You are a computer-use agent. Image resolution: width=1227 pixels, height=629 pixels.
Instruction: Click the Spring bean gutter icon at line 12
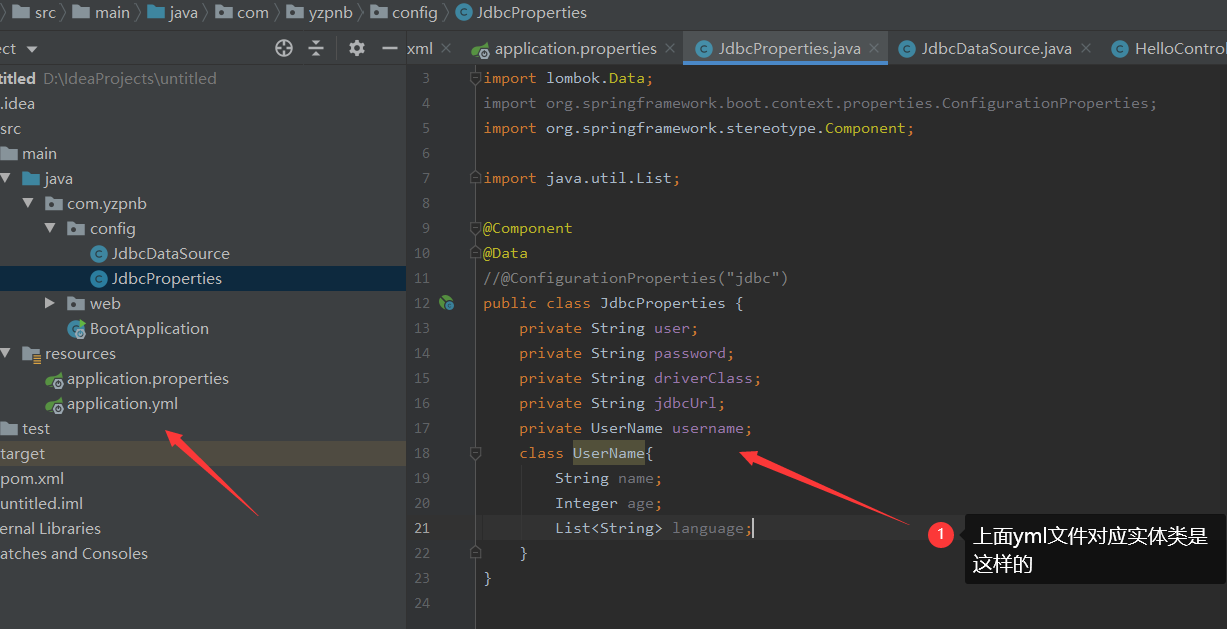448,303
